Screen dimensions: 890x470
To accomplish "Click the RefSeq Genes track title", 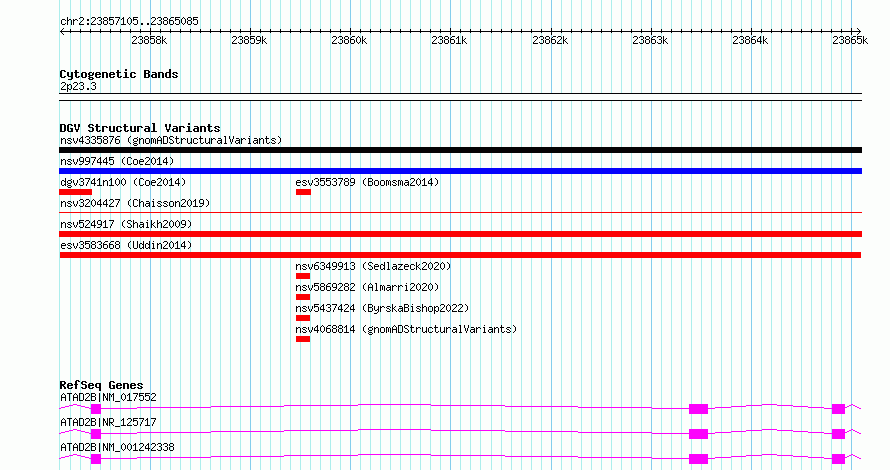I will (101, 385).
